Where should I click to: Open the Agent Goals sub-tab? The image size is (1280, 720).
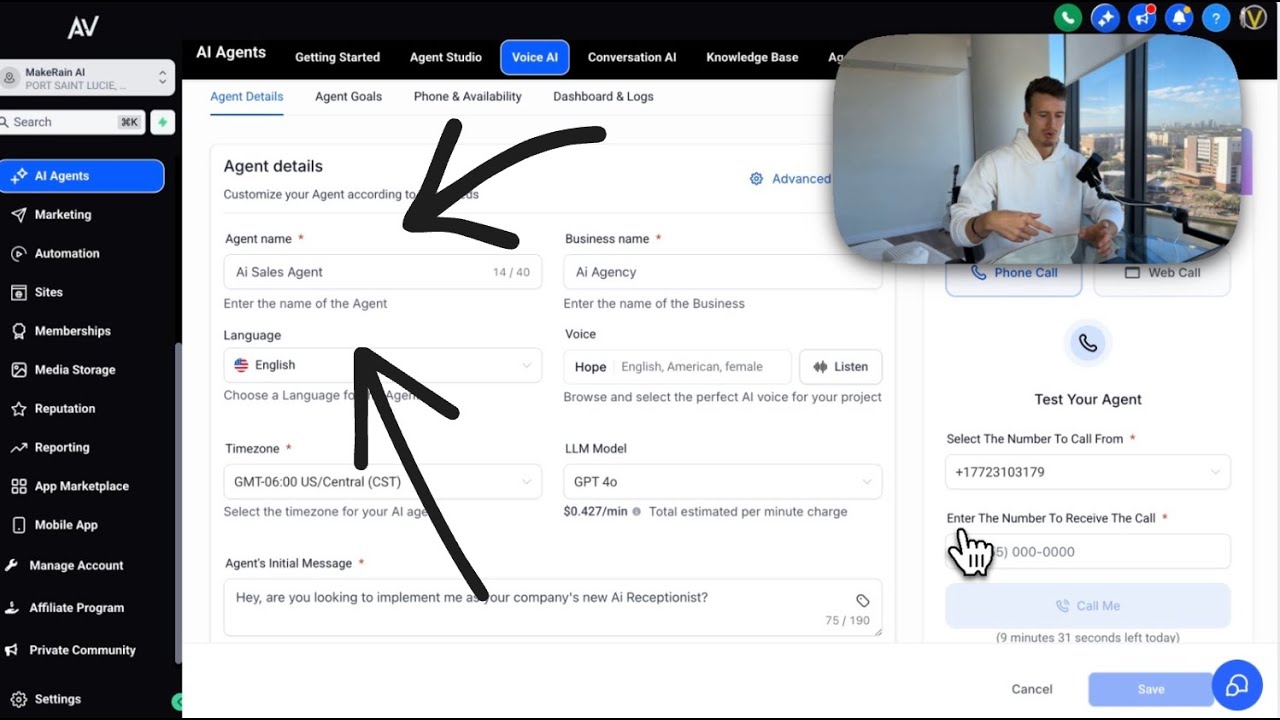pyautogui.click(x=348, y=97)
